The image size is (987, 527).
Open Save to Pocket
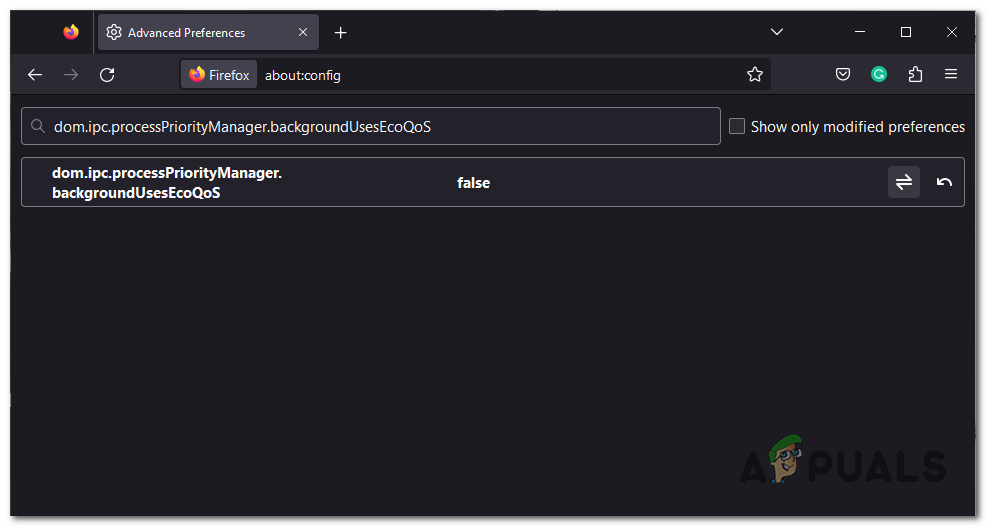point(843,75)
